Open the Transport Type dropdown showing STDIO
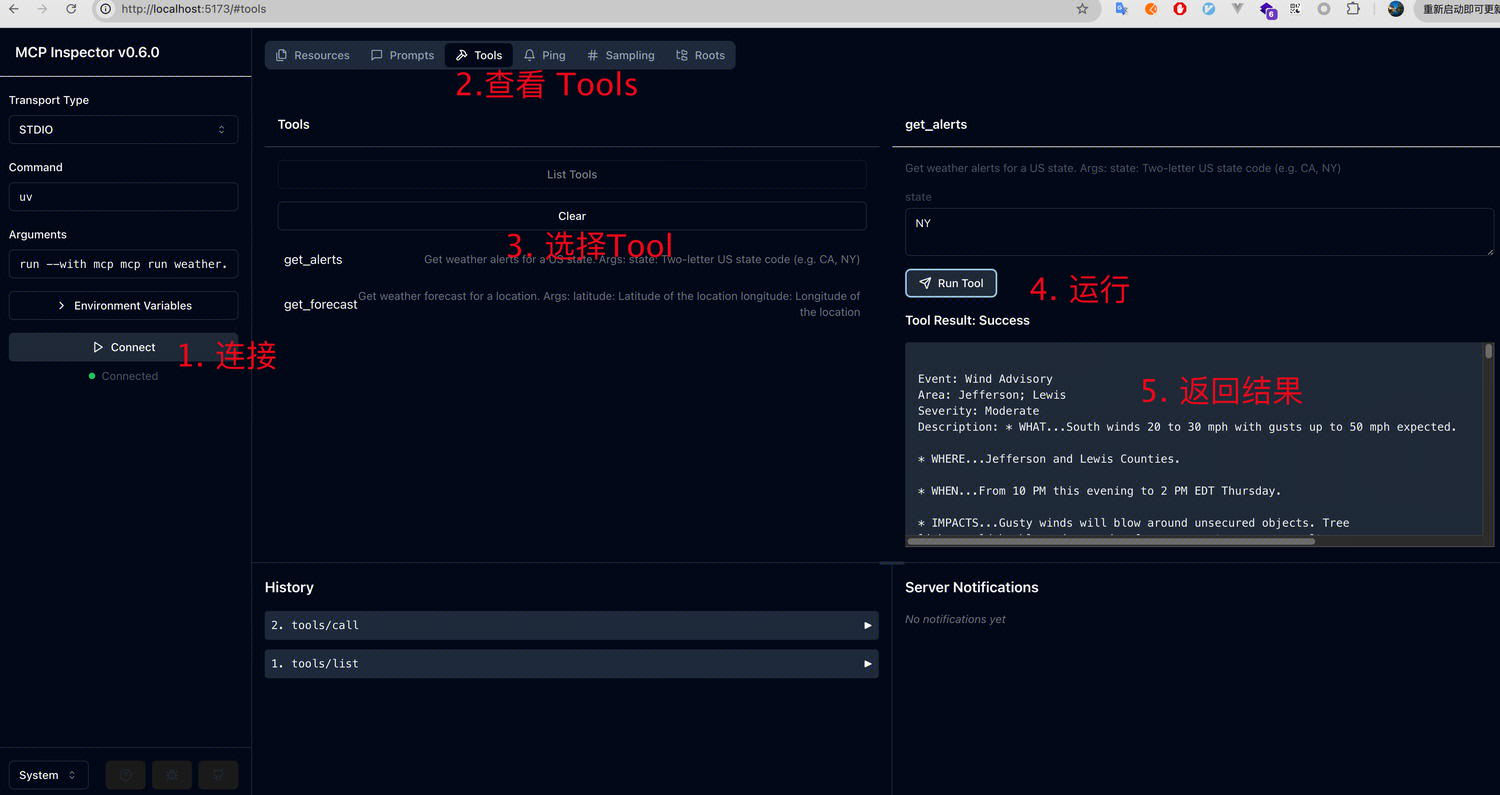 [122, 129]
